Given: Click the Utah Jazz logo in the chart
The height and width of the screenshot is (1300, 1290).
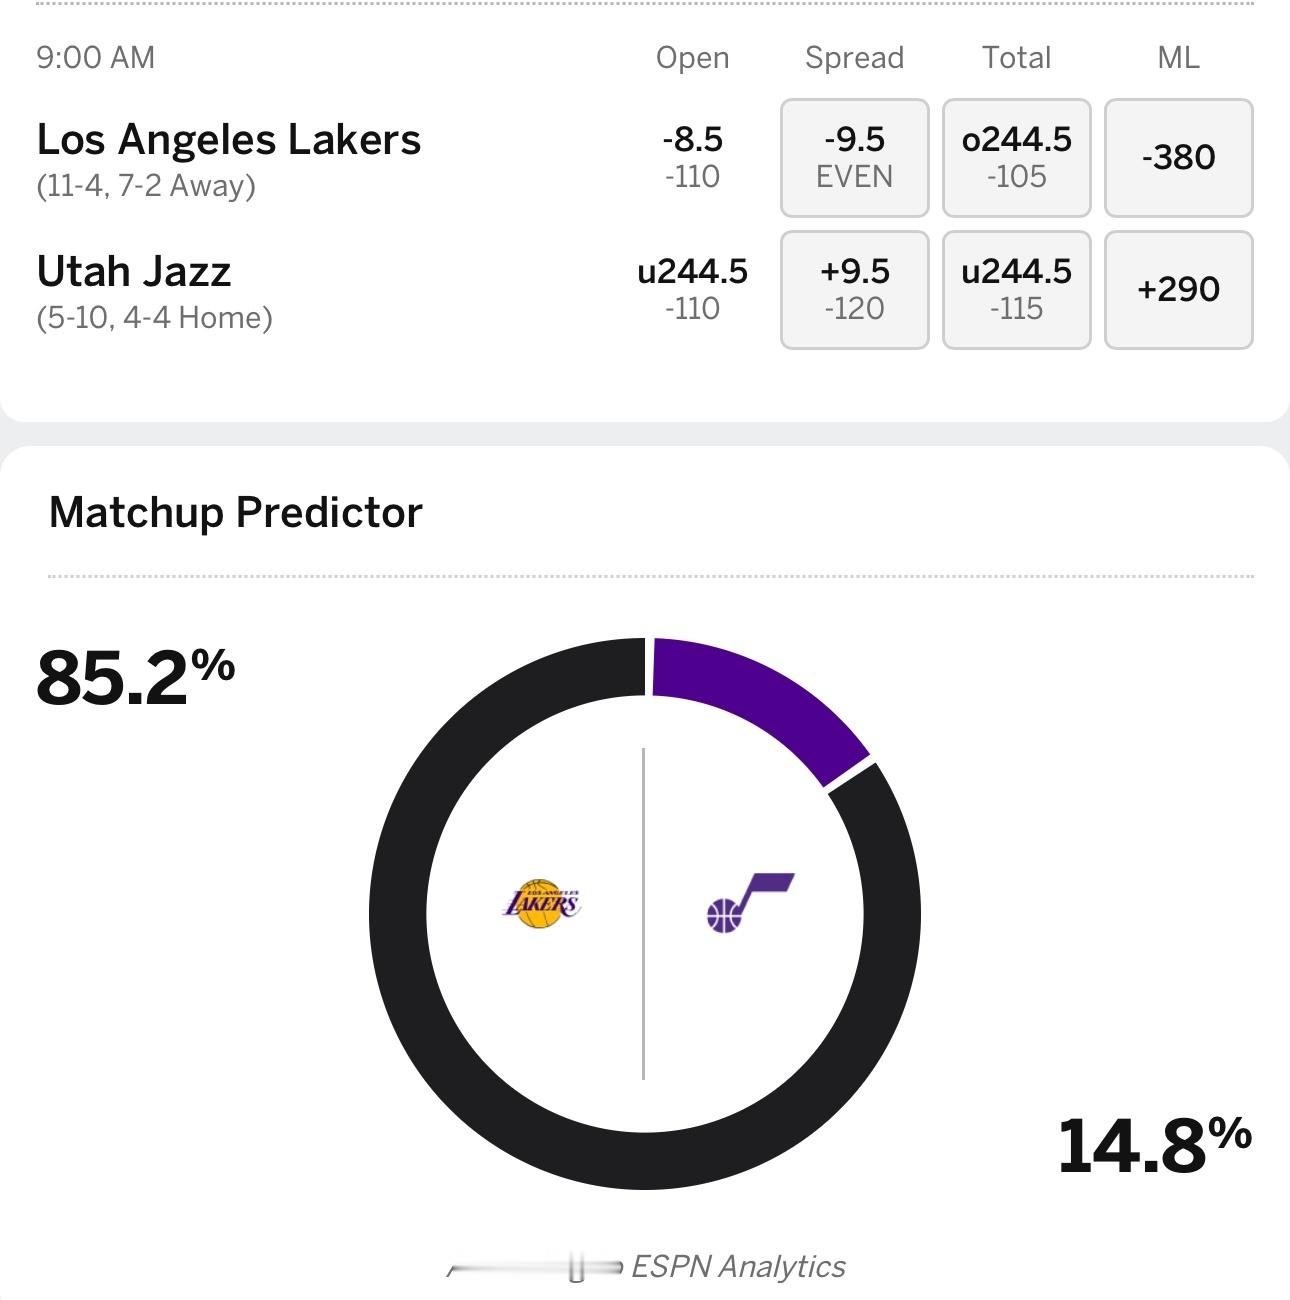Looking at the screenshot, I should 750,902.
